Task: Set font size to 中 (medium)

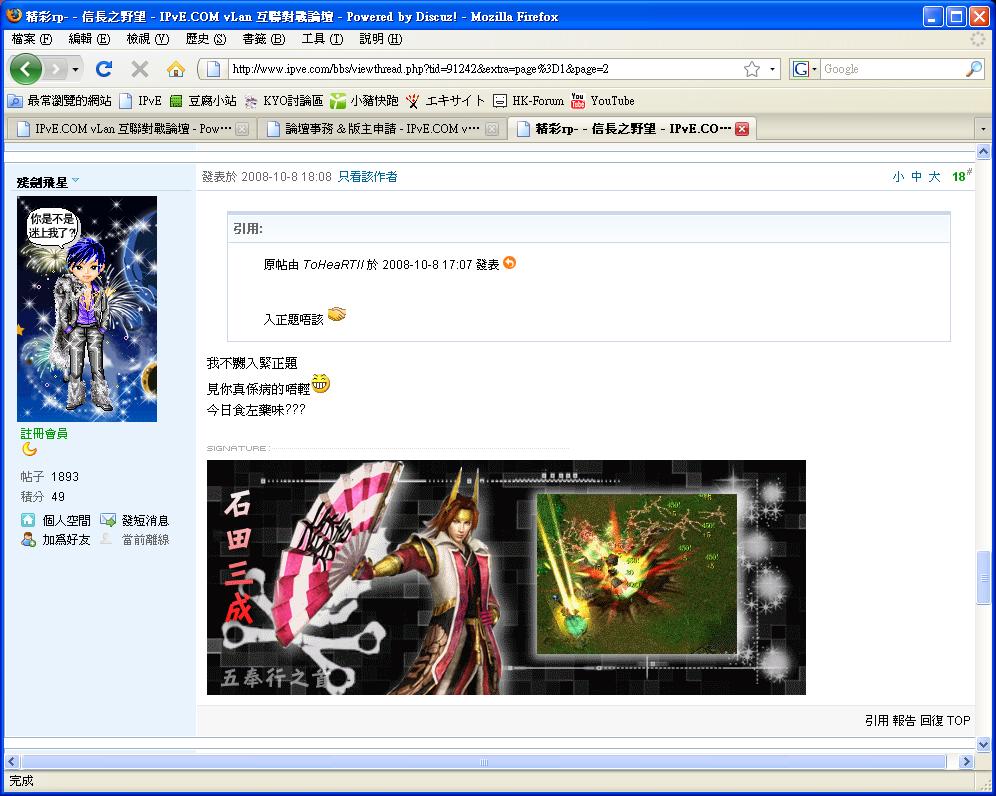Action: pyautogui.click(x=916, y=177)
